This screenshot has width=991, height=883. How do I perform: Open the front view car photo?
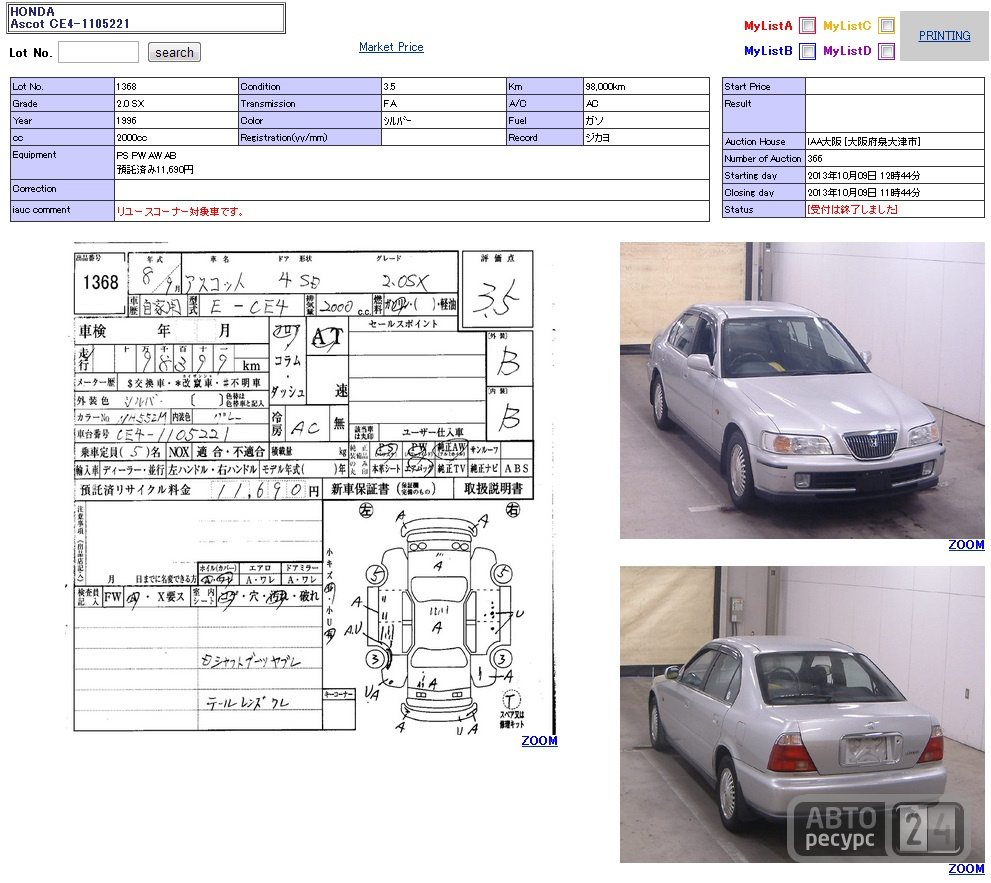802,390
